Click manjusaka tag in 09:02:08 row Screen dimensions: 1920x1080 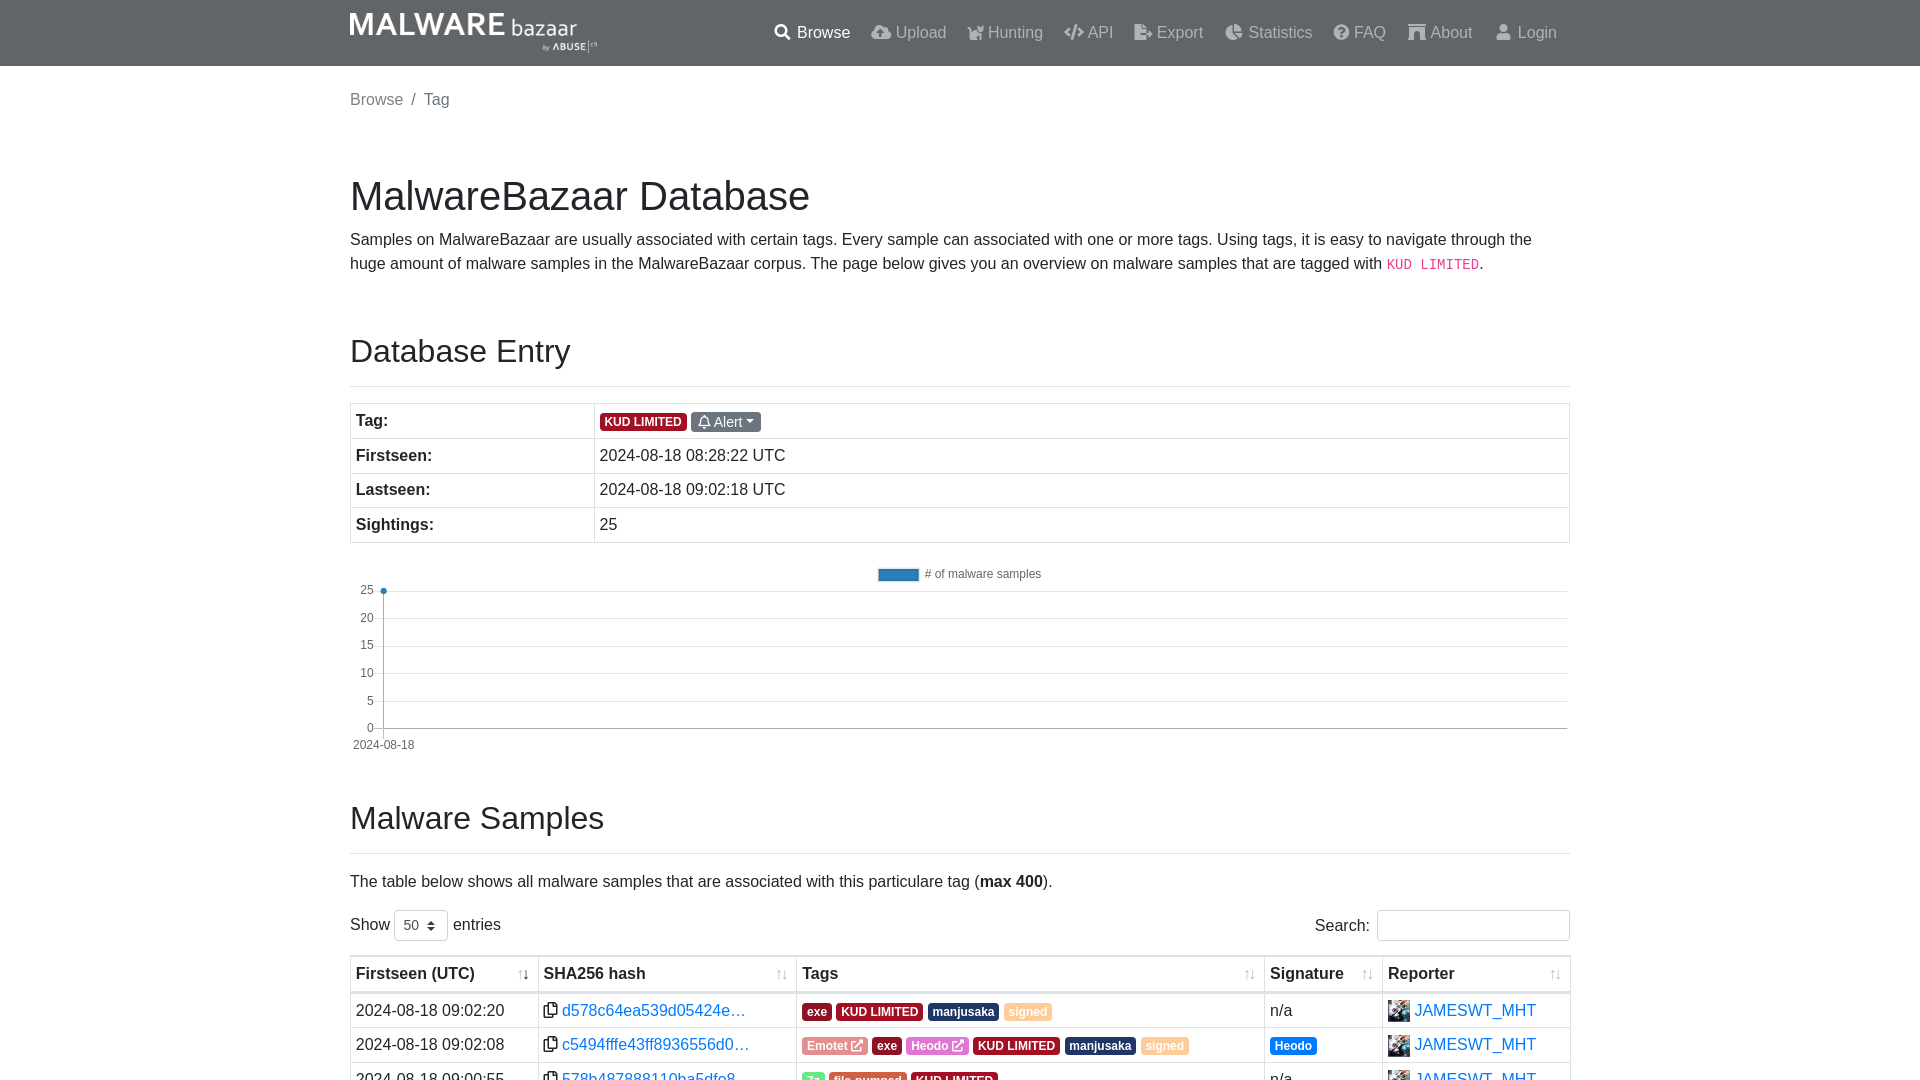pyautogui.click(x=1100, y=1046)
